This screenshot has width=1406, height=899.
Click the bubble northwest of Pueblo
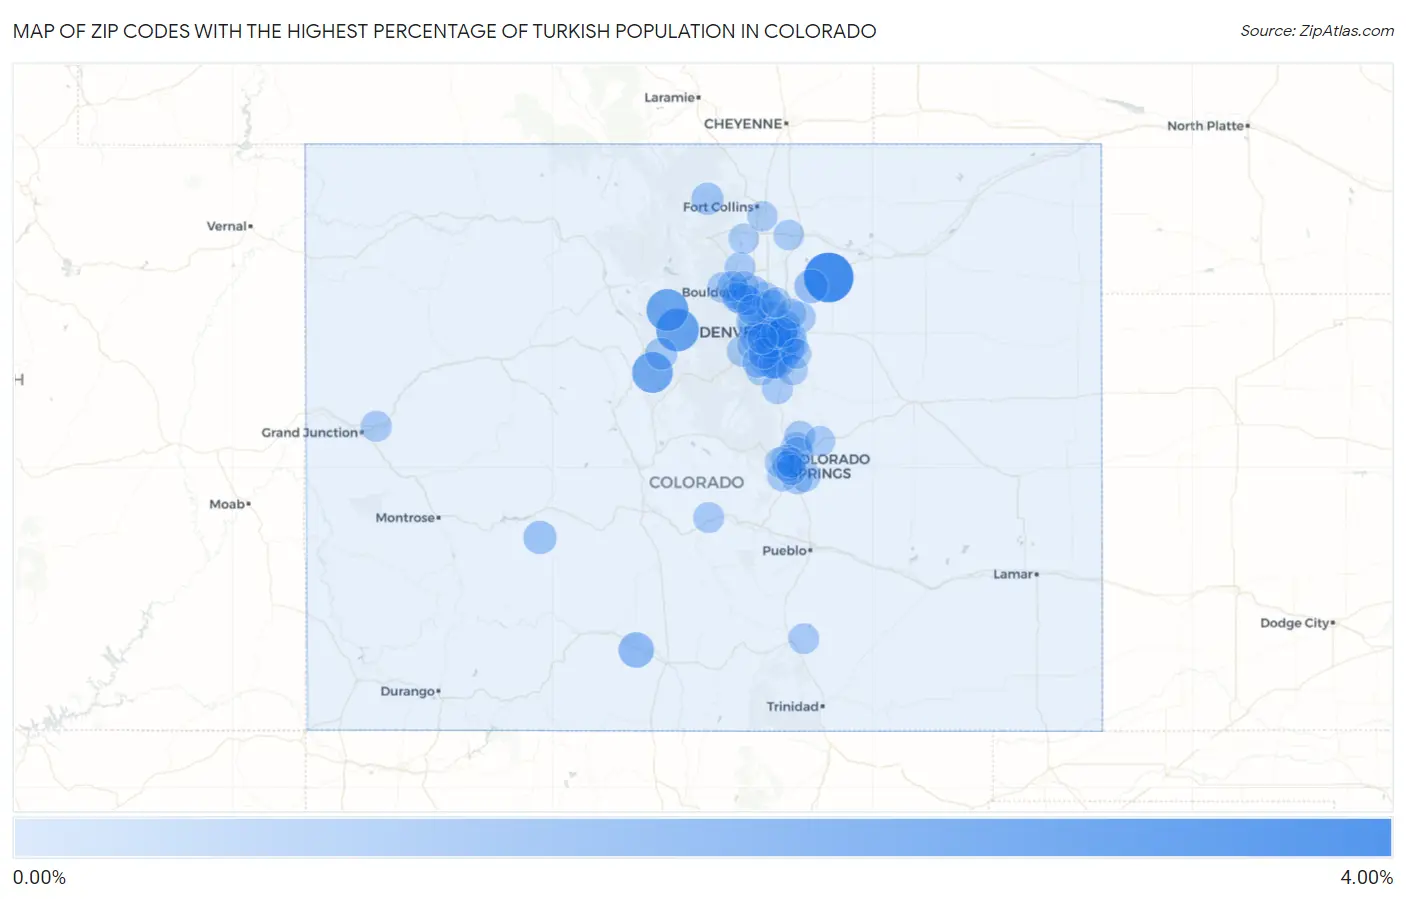tap(708, 517)
